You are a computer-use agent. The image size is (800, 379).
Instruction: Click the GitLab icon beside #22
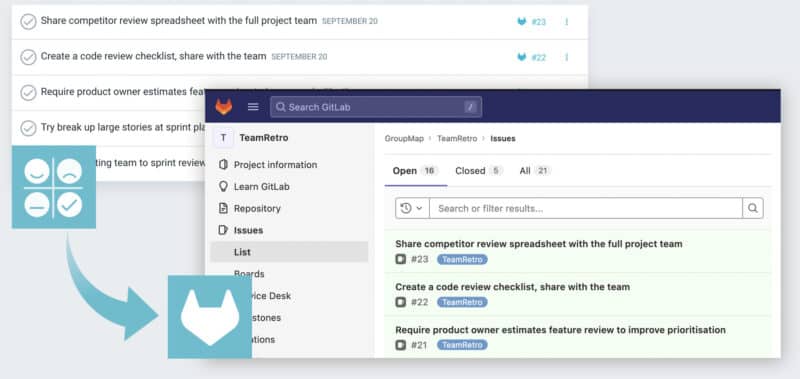click(521, 57)
